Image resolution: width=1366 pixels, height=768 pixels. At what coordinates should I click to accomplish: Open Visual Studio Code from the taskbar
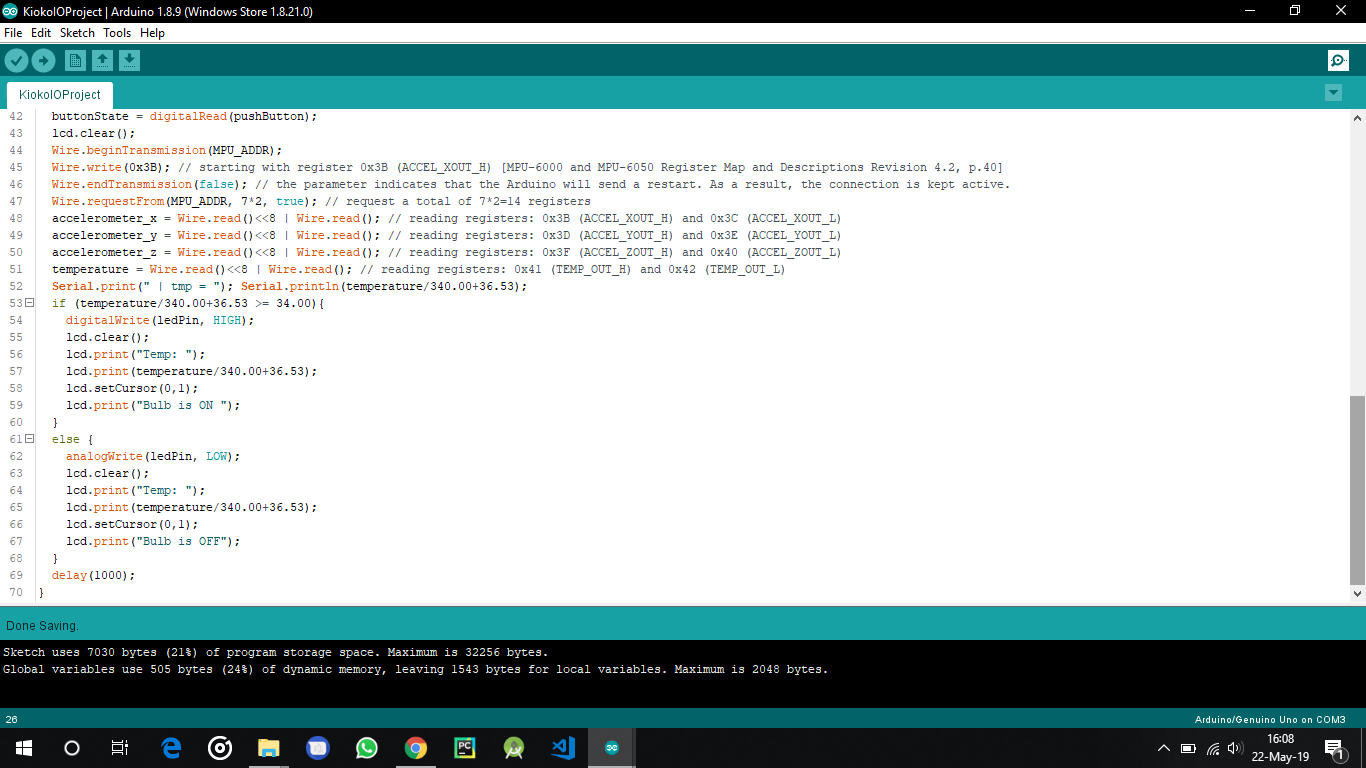click(x=563, y=748)
